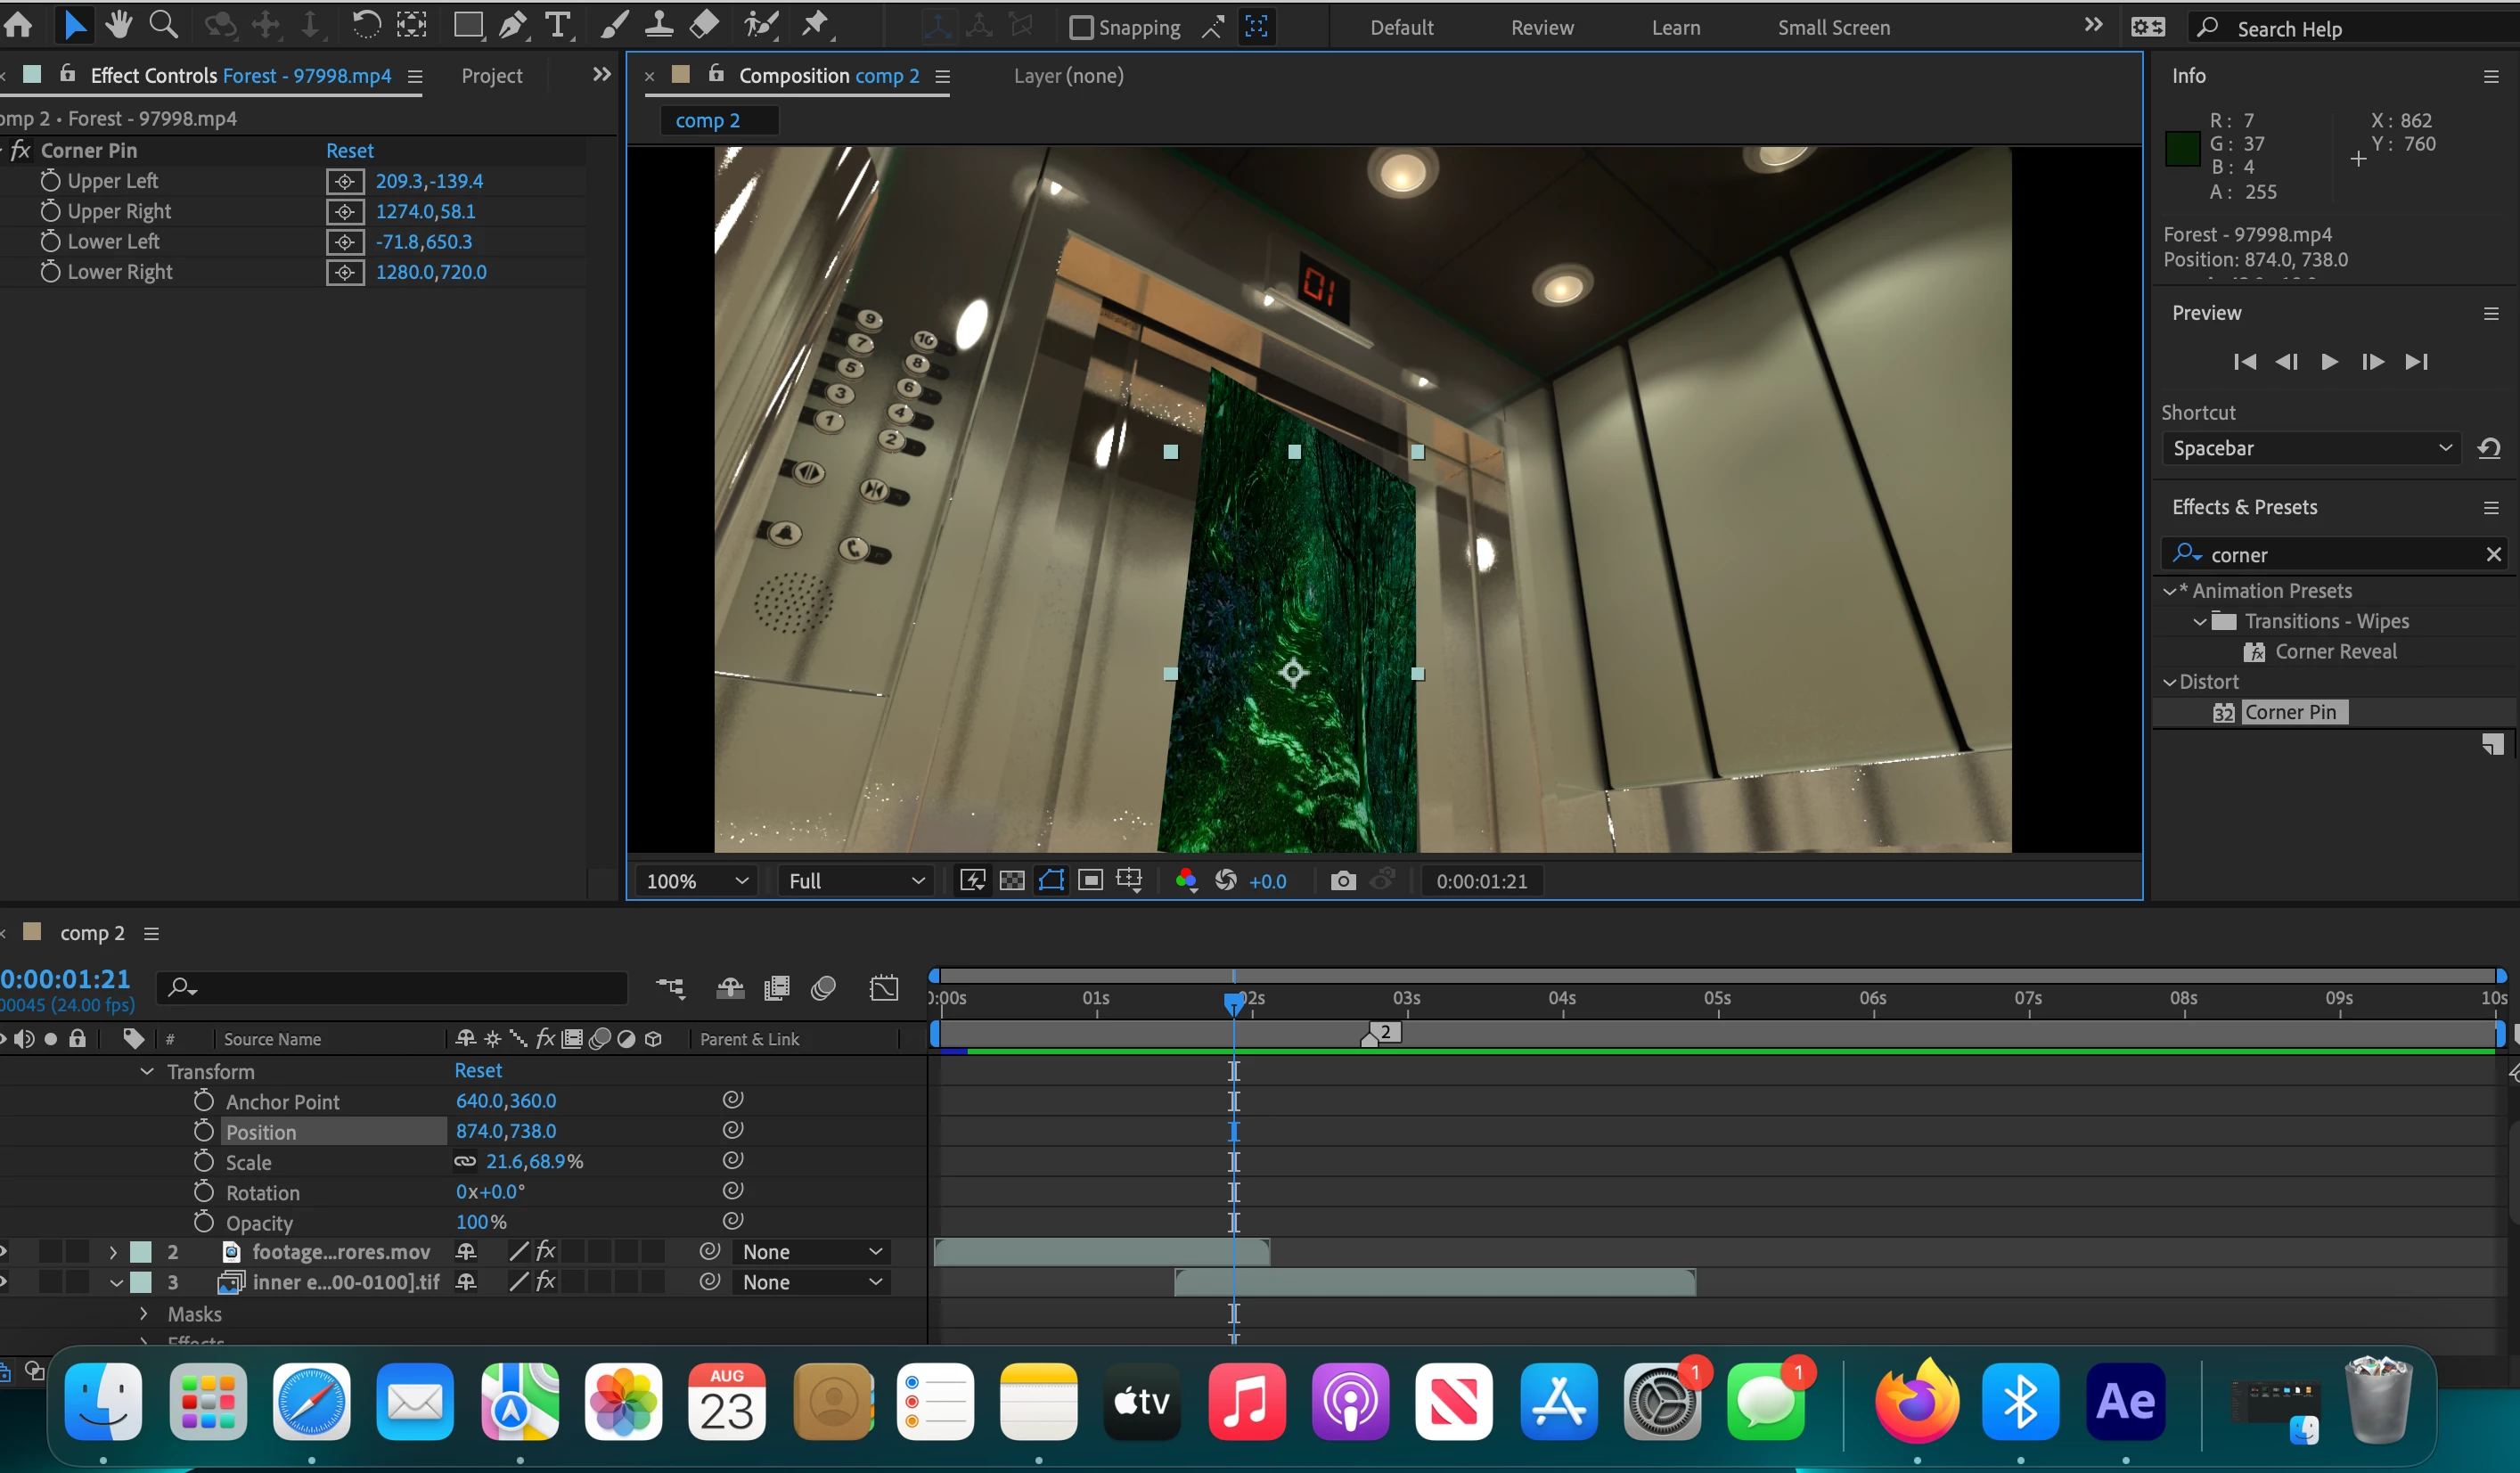
Task: Clear the corner search in Effects & Presets
Action: click(x=2493, y=554)
